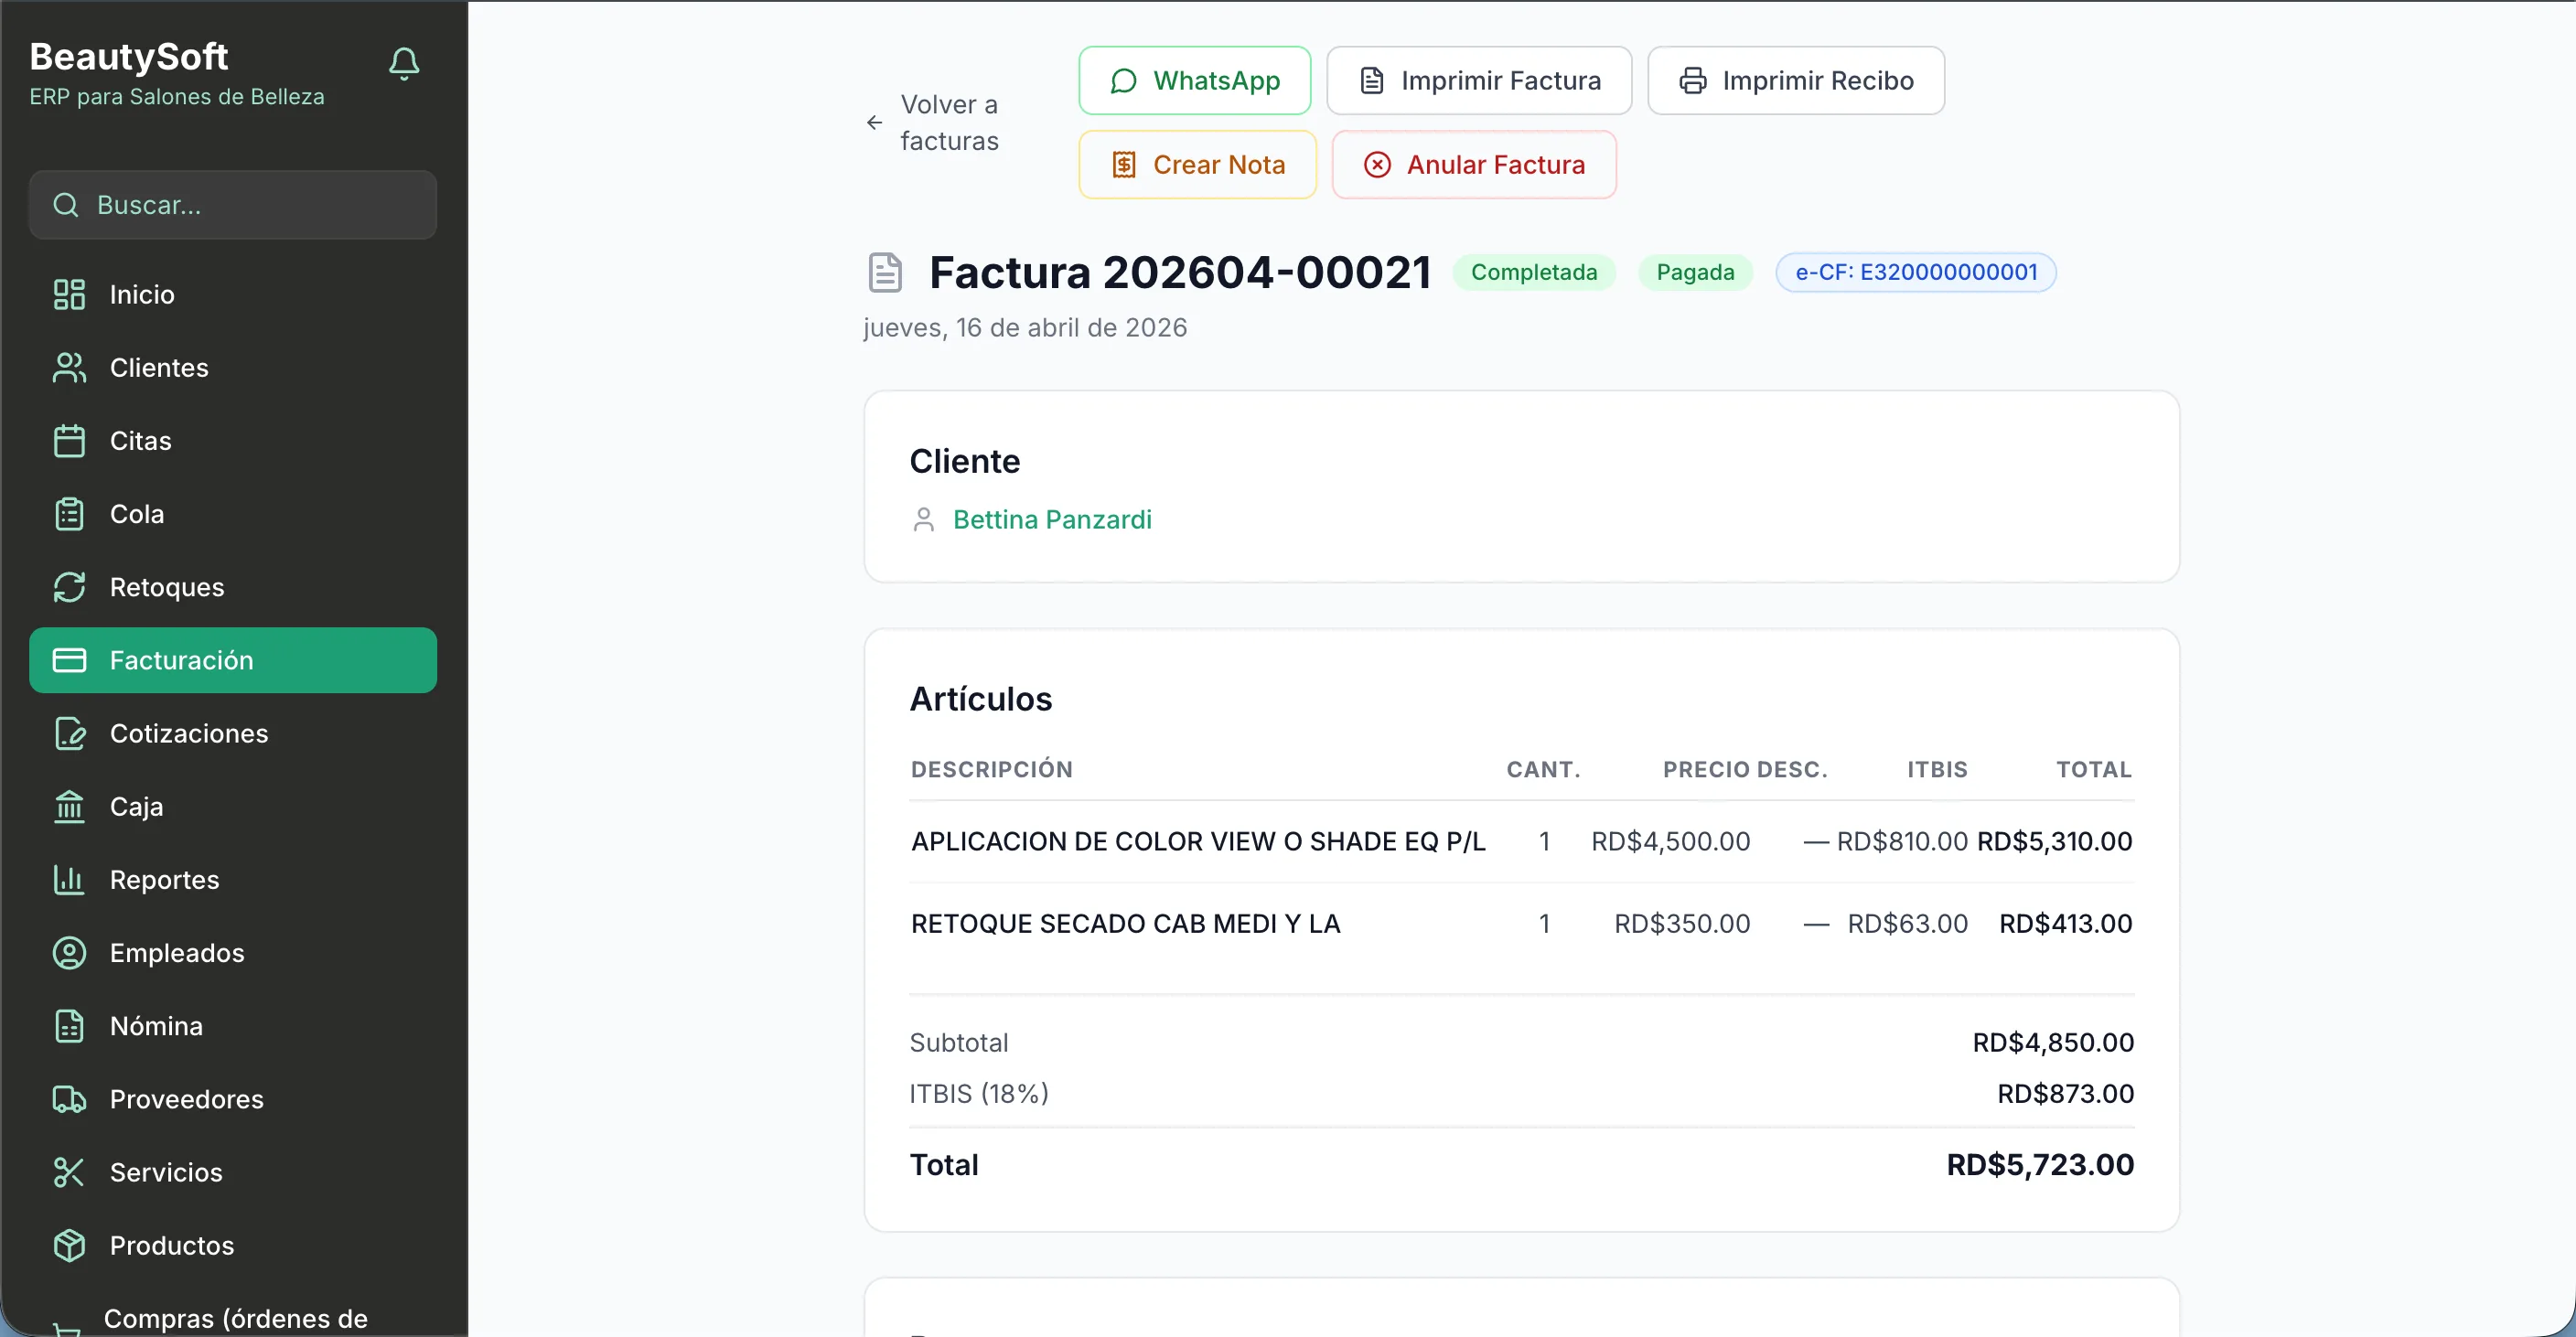Open Proveedores via the truck icon
The height and width of the screenshot is (1337, 2576).
click(x=68, y=1099)
